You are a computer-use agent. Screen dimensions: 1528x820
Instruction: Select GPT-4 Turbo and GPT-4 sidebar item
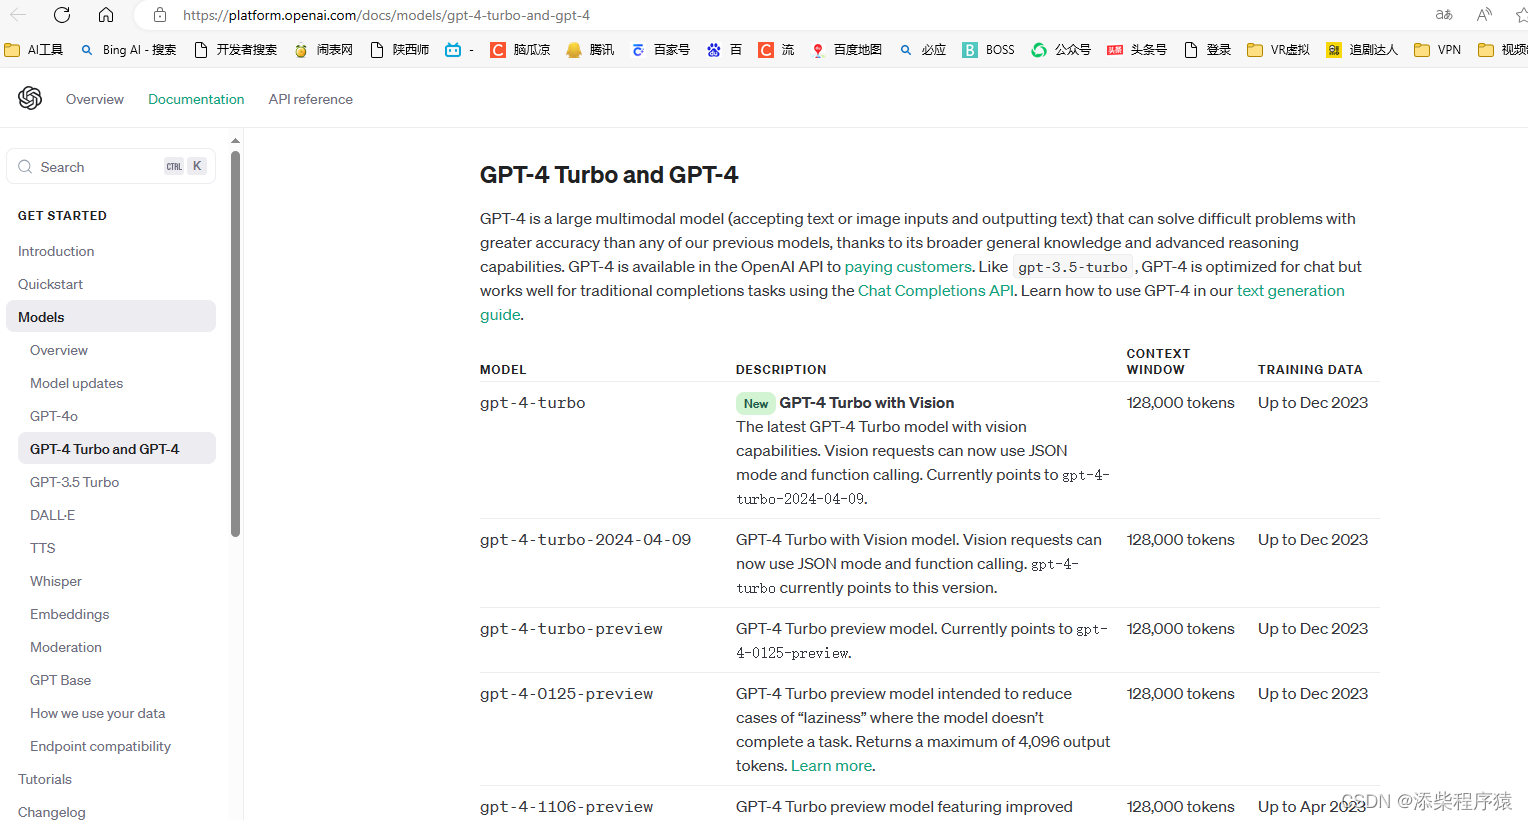tap(117, 449)
